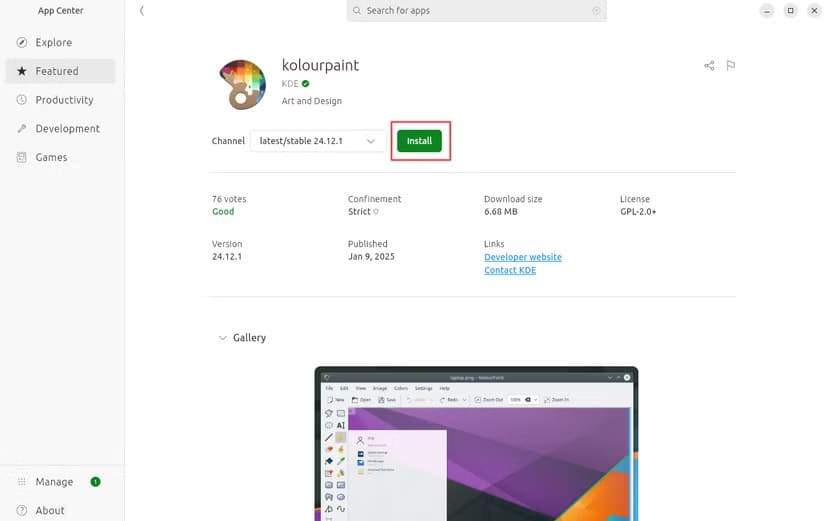
Task: Click the report flag icon
Action: pos(731,66)
